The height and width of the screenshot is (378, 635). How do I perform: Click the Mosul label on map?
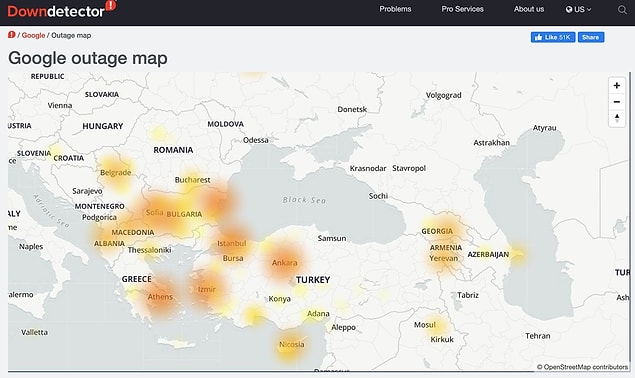pyautogui.click(x=425, y=325)
